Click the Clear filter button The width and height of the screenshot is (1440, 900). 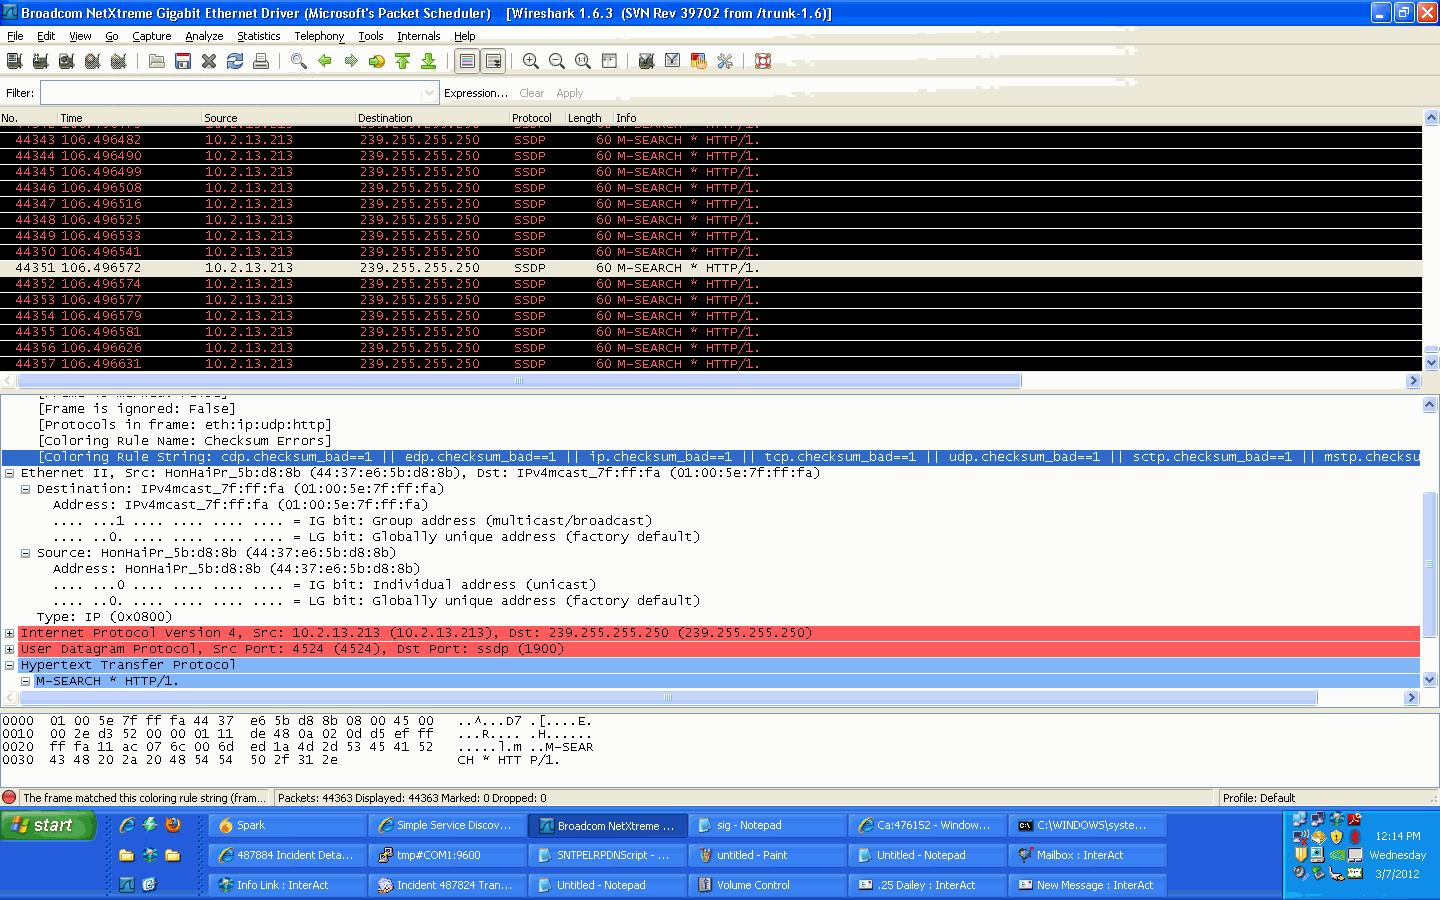coord(532,93)
